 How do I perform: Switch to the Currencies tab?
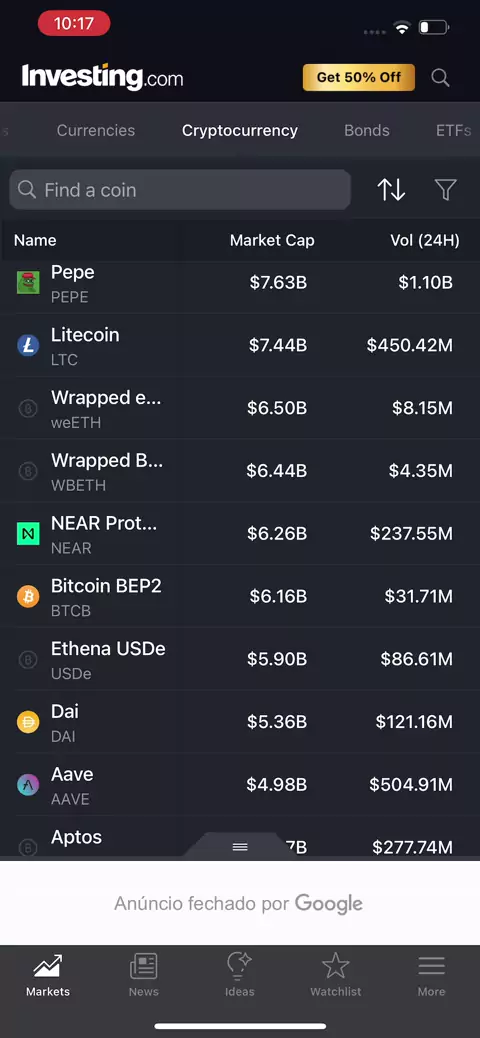point(96,130)
